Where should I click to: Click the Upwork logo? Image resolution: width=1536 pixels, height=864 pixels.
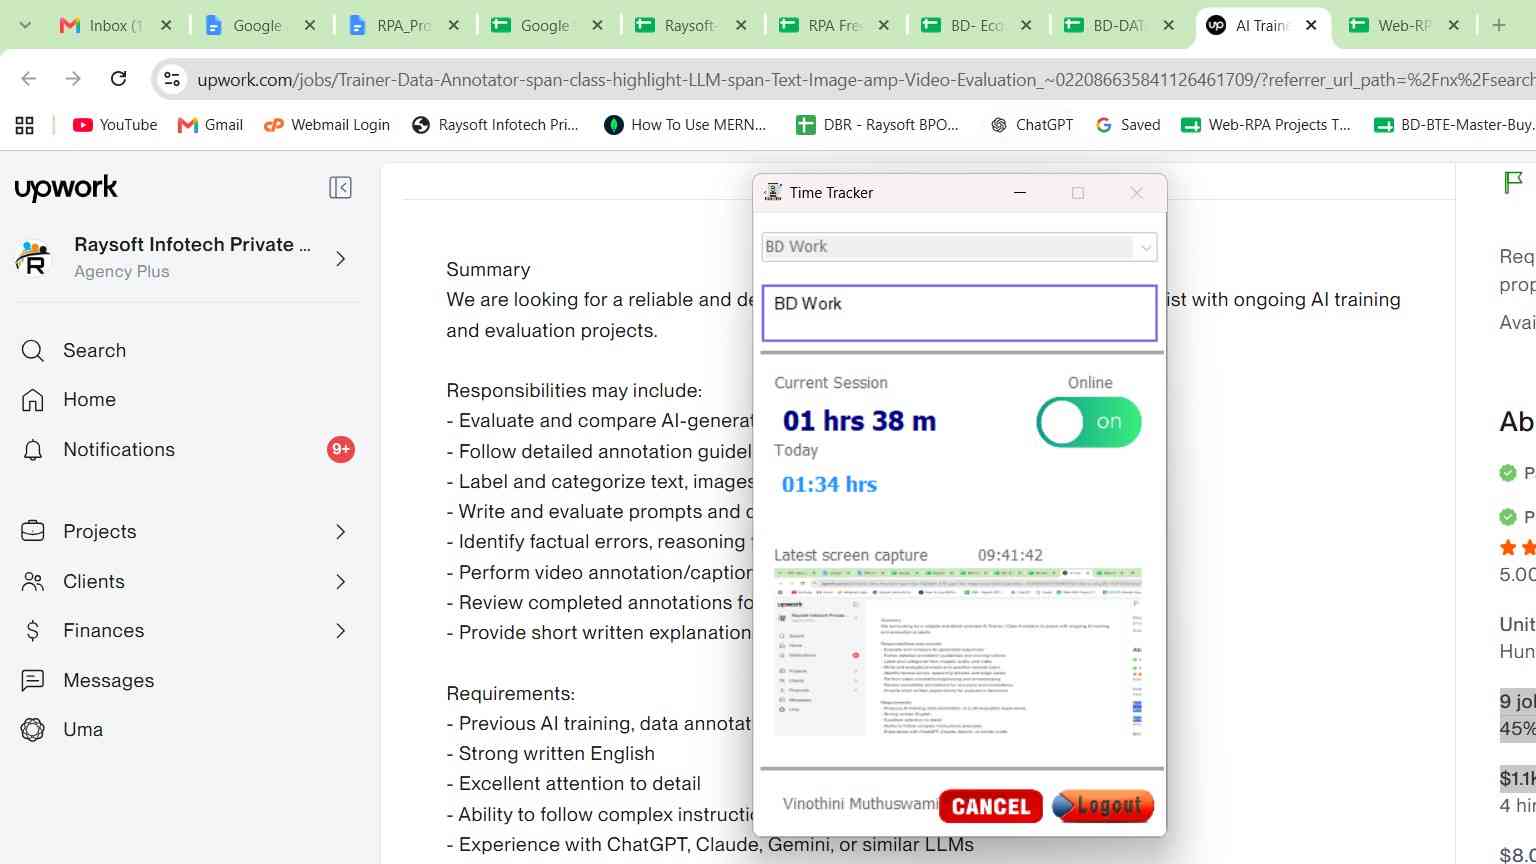click(x=66, y=188)
